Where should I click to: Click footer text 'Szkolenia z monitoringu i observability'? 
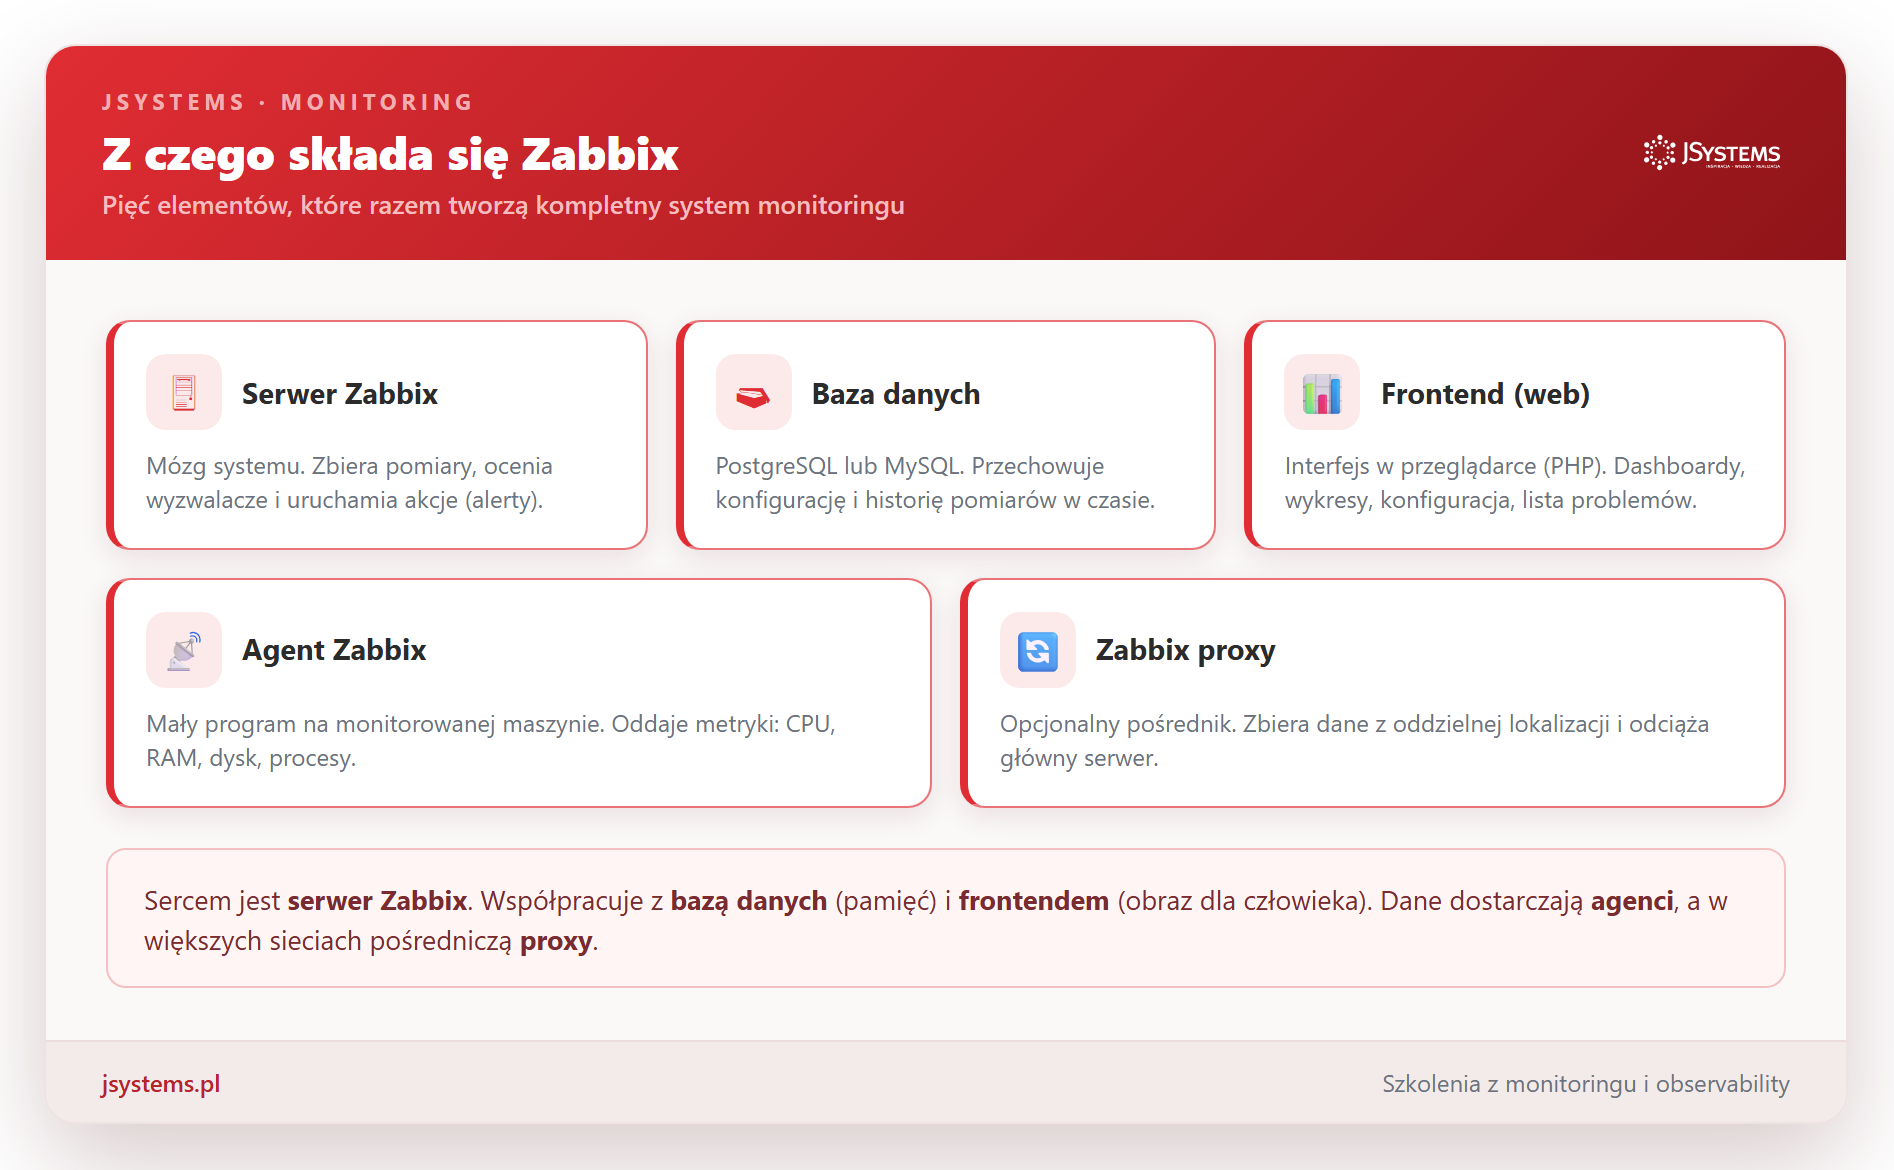click(x=1586, y=1084)
